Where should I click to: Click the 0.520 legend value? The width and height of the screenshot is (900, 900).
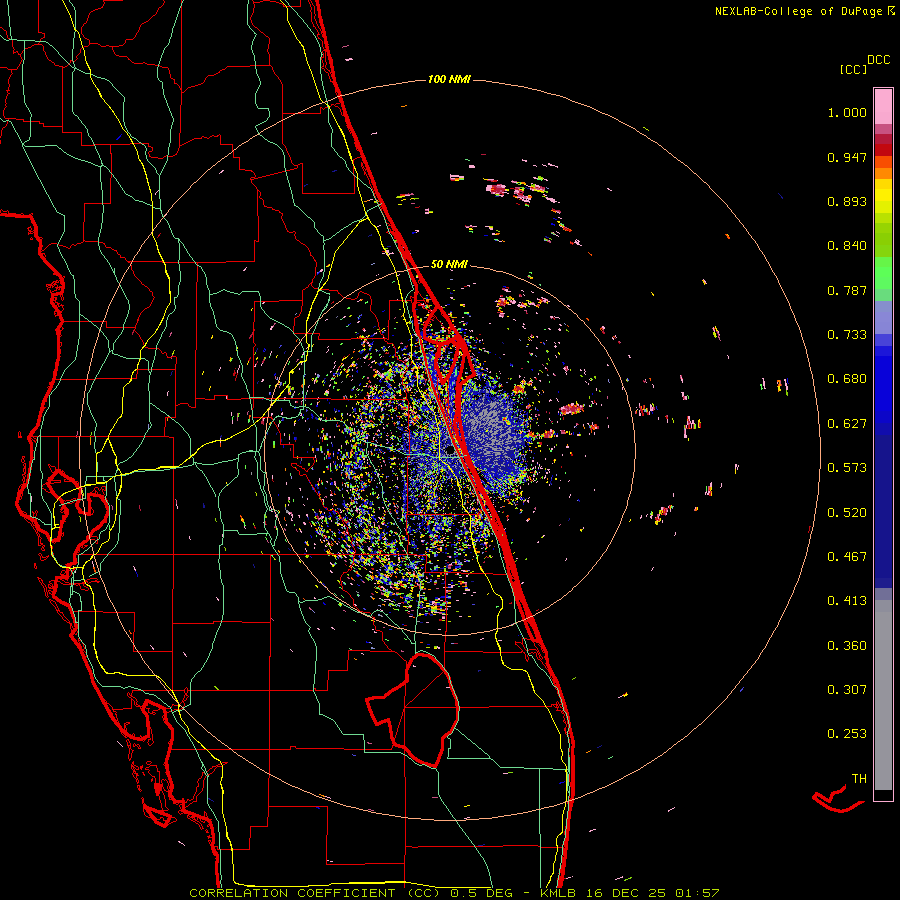847,512
